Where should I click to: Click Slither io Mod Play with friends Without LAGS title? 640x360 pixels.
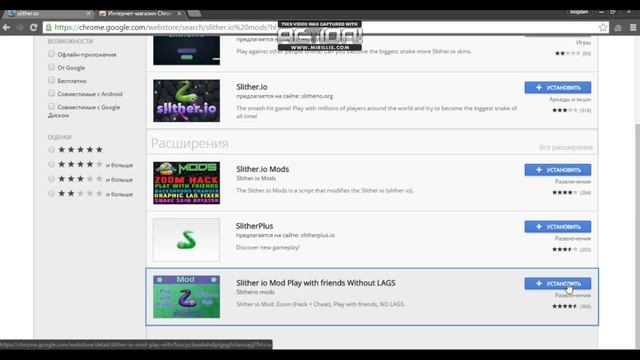pyautogui.click(x=316, y=283)
